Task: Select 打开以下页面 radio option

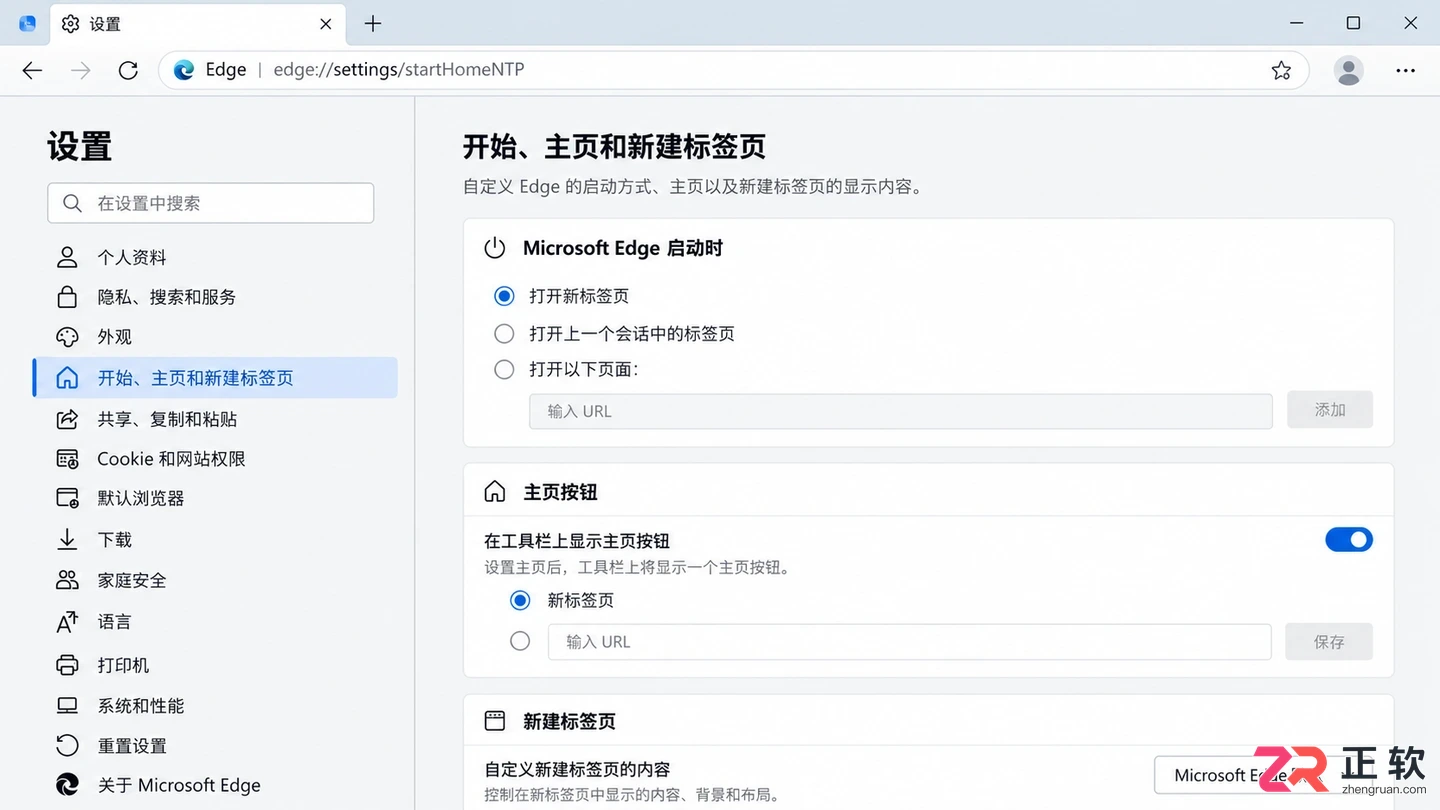Action: 504,369
